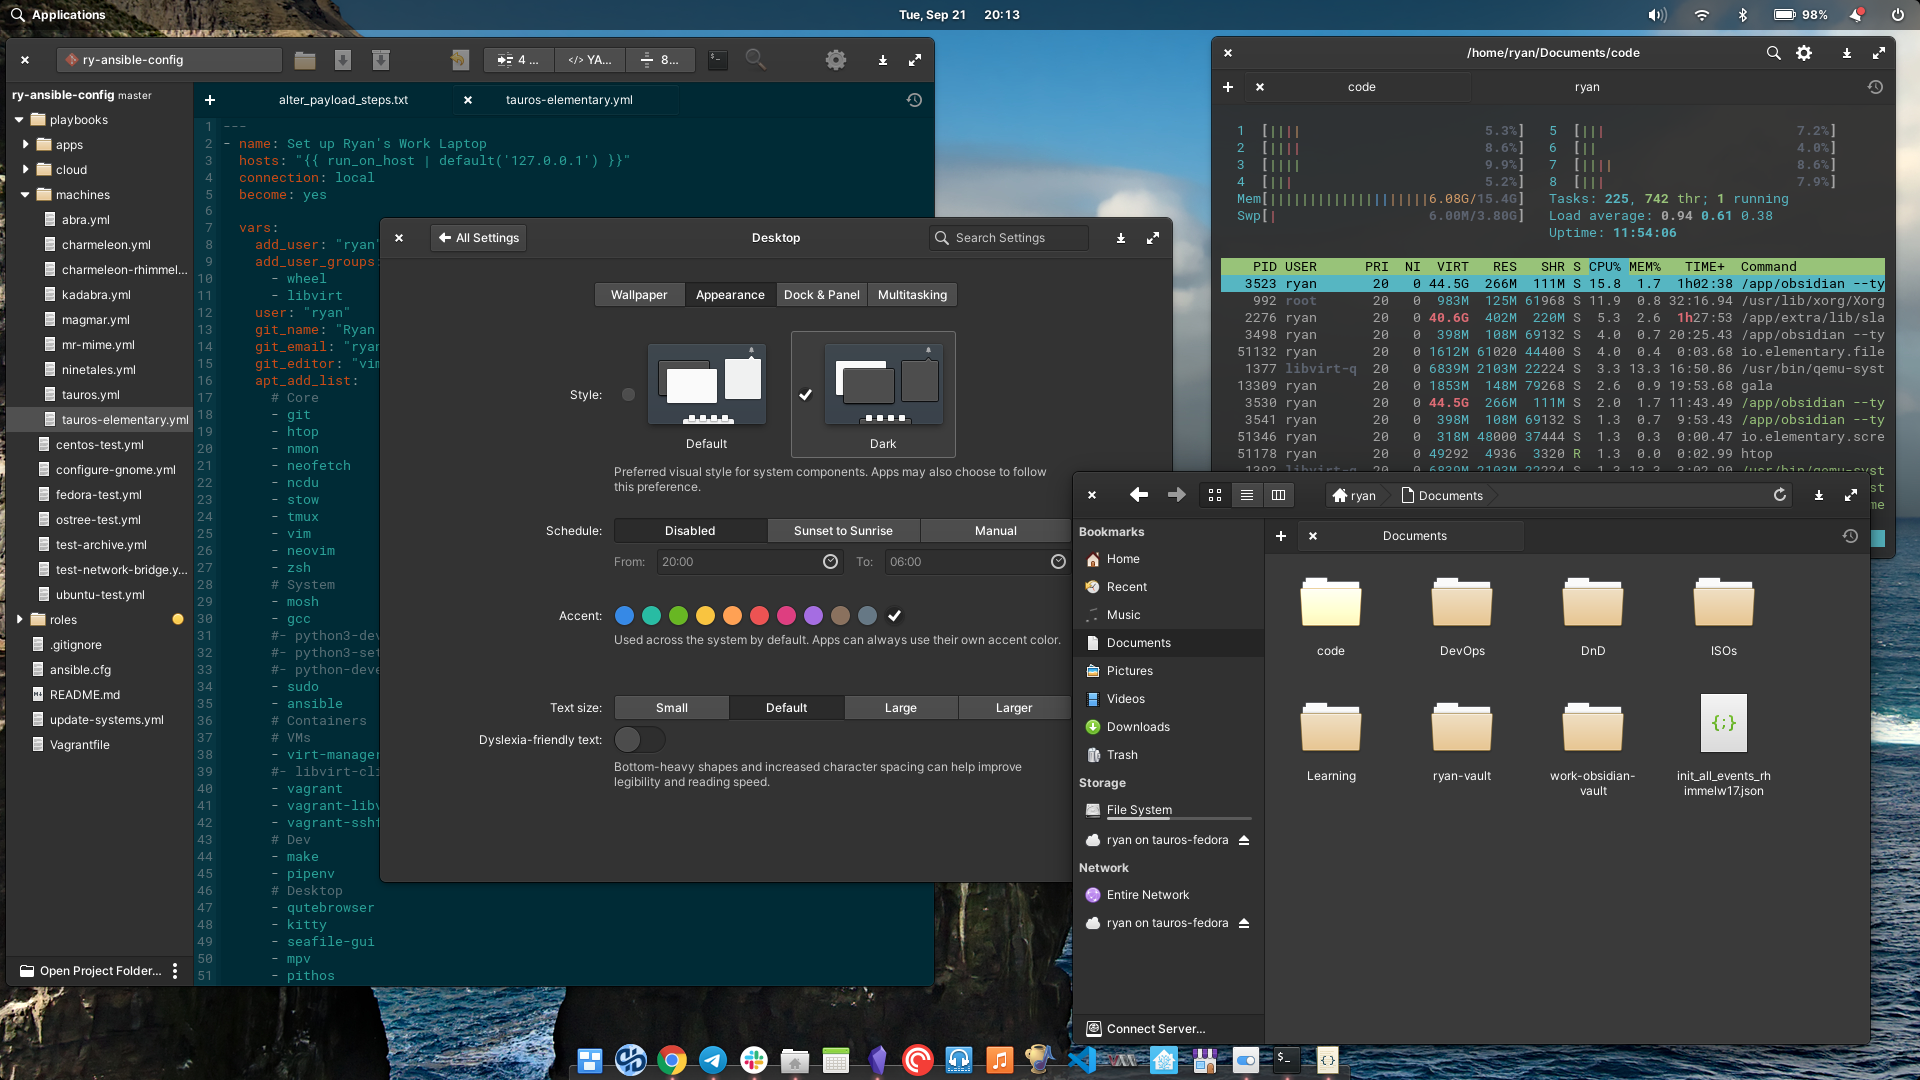Open terminal search magnifier icon
The height and width of the screenshot is (1080, 1920).
click(x=1773, y=53)
